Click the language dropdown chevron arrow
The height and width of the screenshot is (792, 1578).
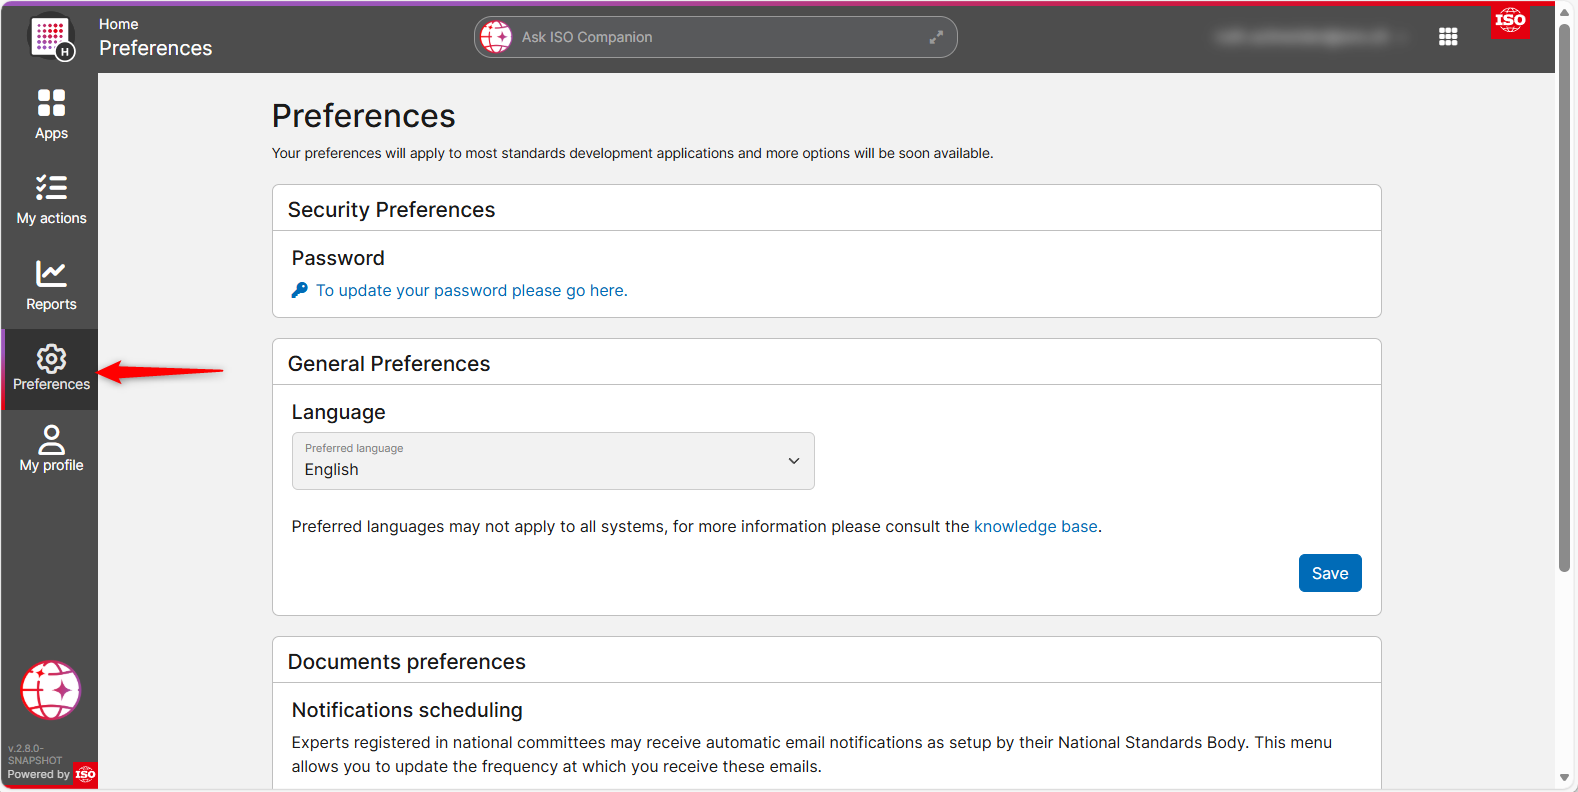[794, 461]
